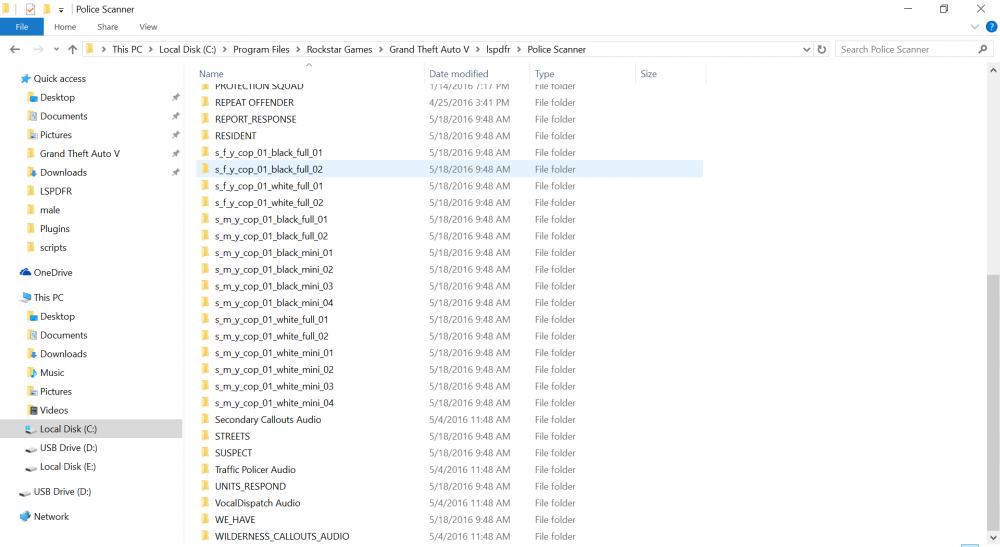Click the file list vertical scrollbar thumb
The width and height of the screenshot is (1000, 547).
point(992,402)
